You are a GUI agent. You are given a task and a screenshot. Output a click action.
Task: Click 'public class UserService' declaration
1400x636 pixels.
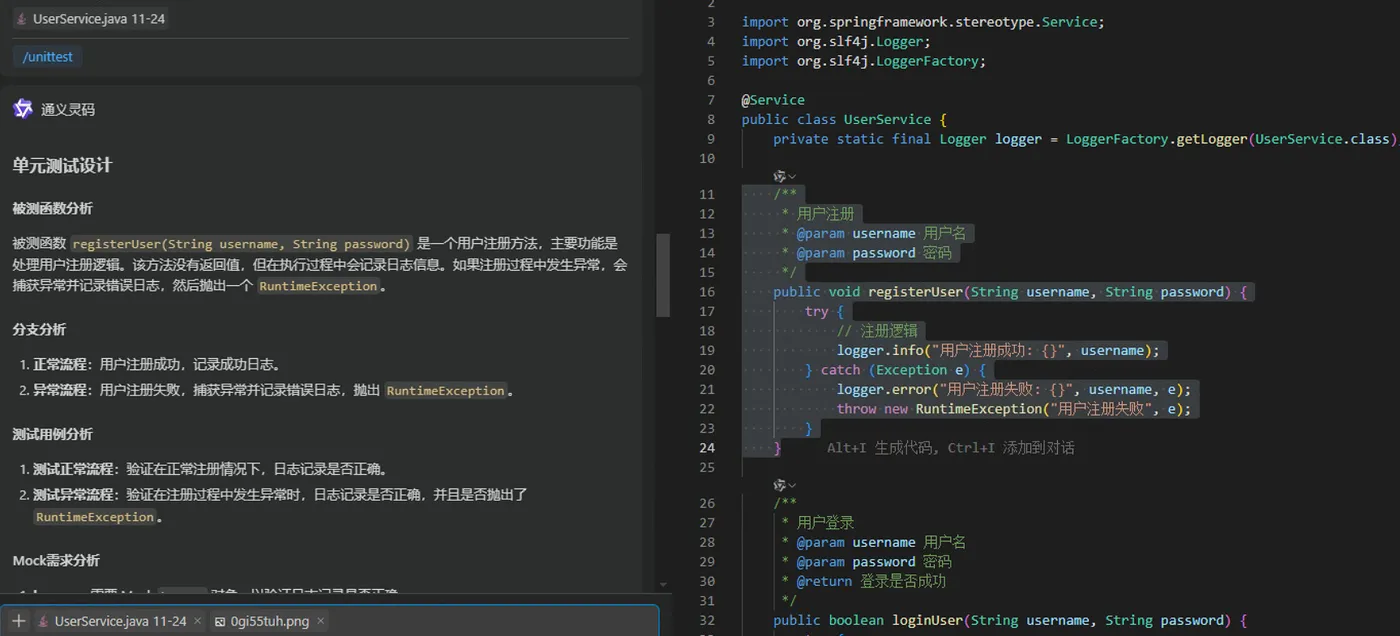[x=836, y=119]
